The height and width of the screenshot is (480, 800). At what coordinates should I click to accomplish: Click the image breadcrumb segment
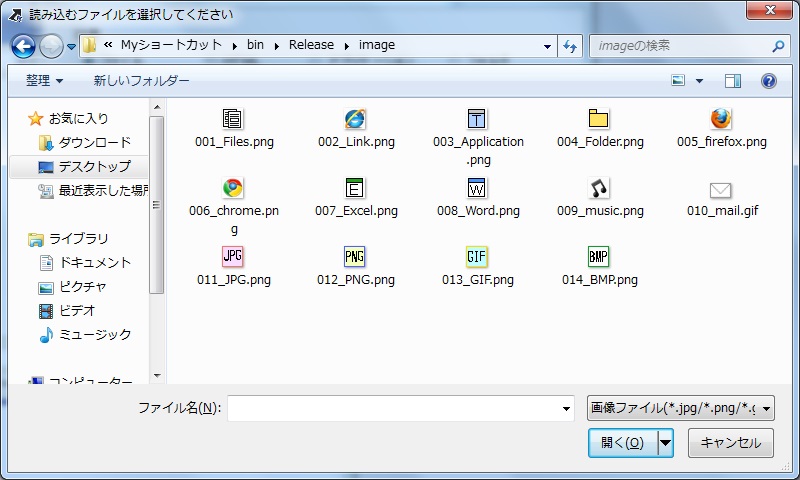pyautogui.click(x=377, y=45)
